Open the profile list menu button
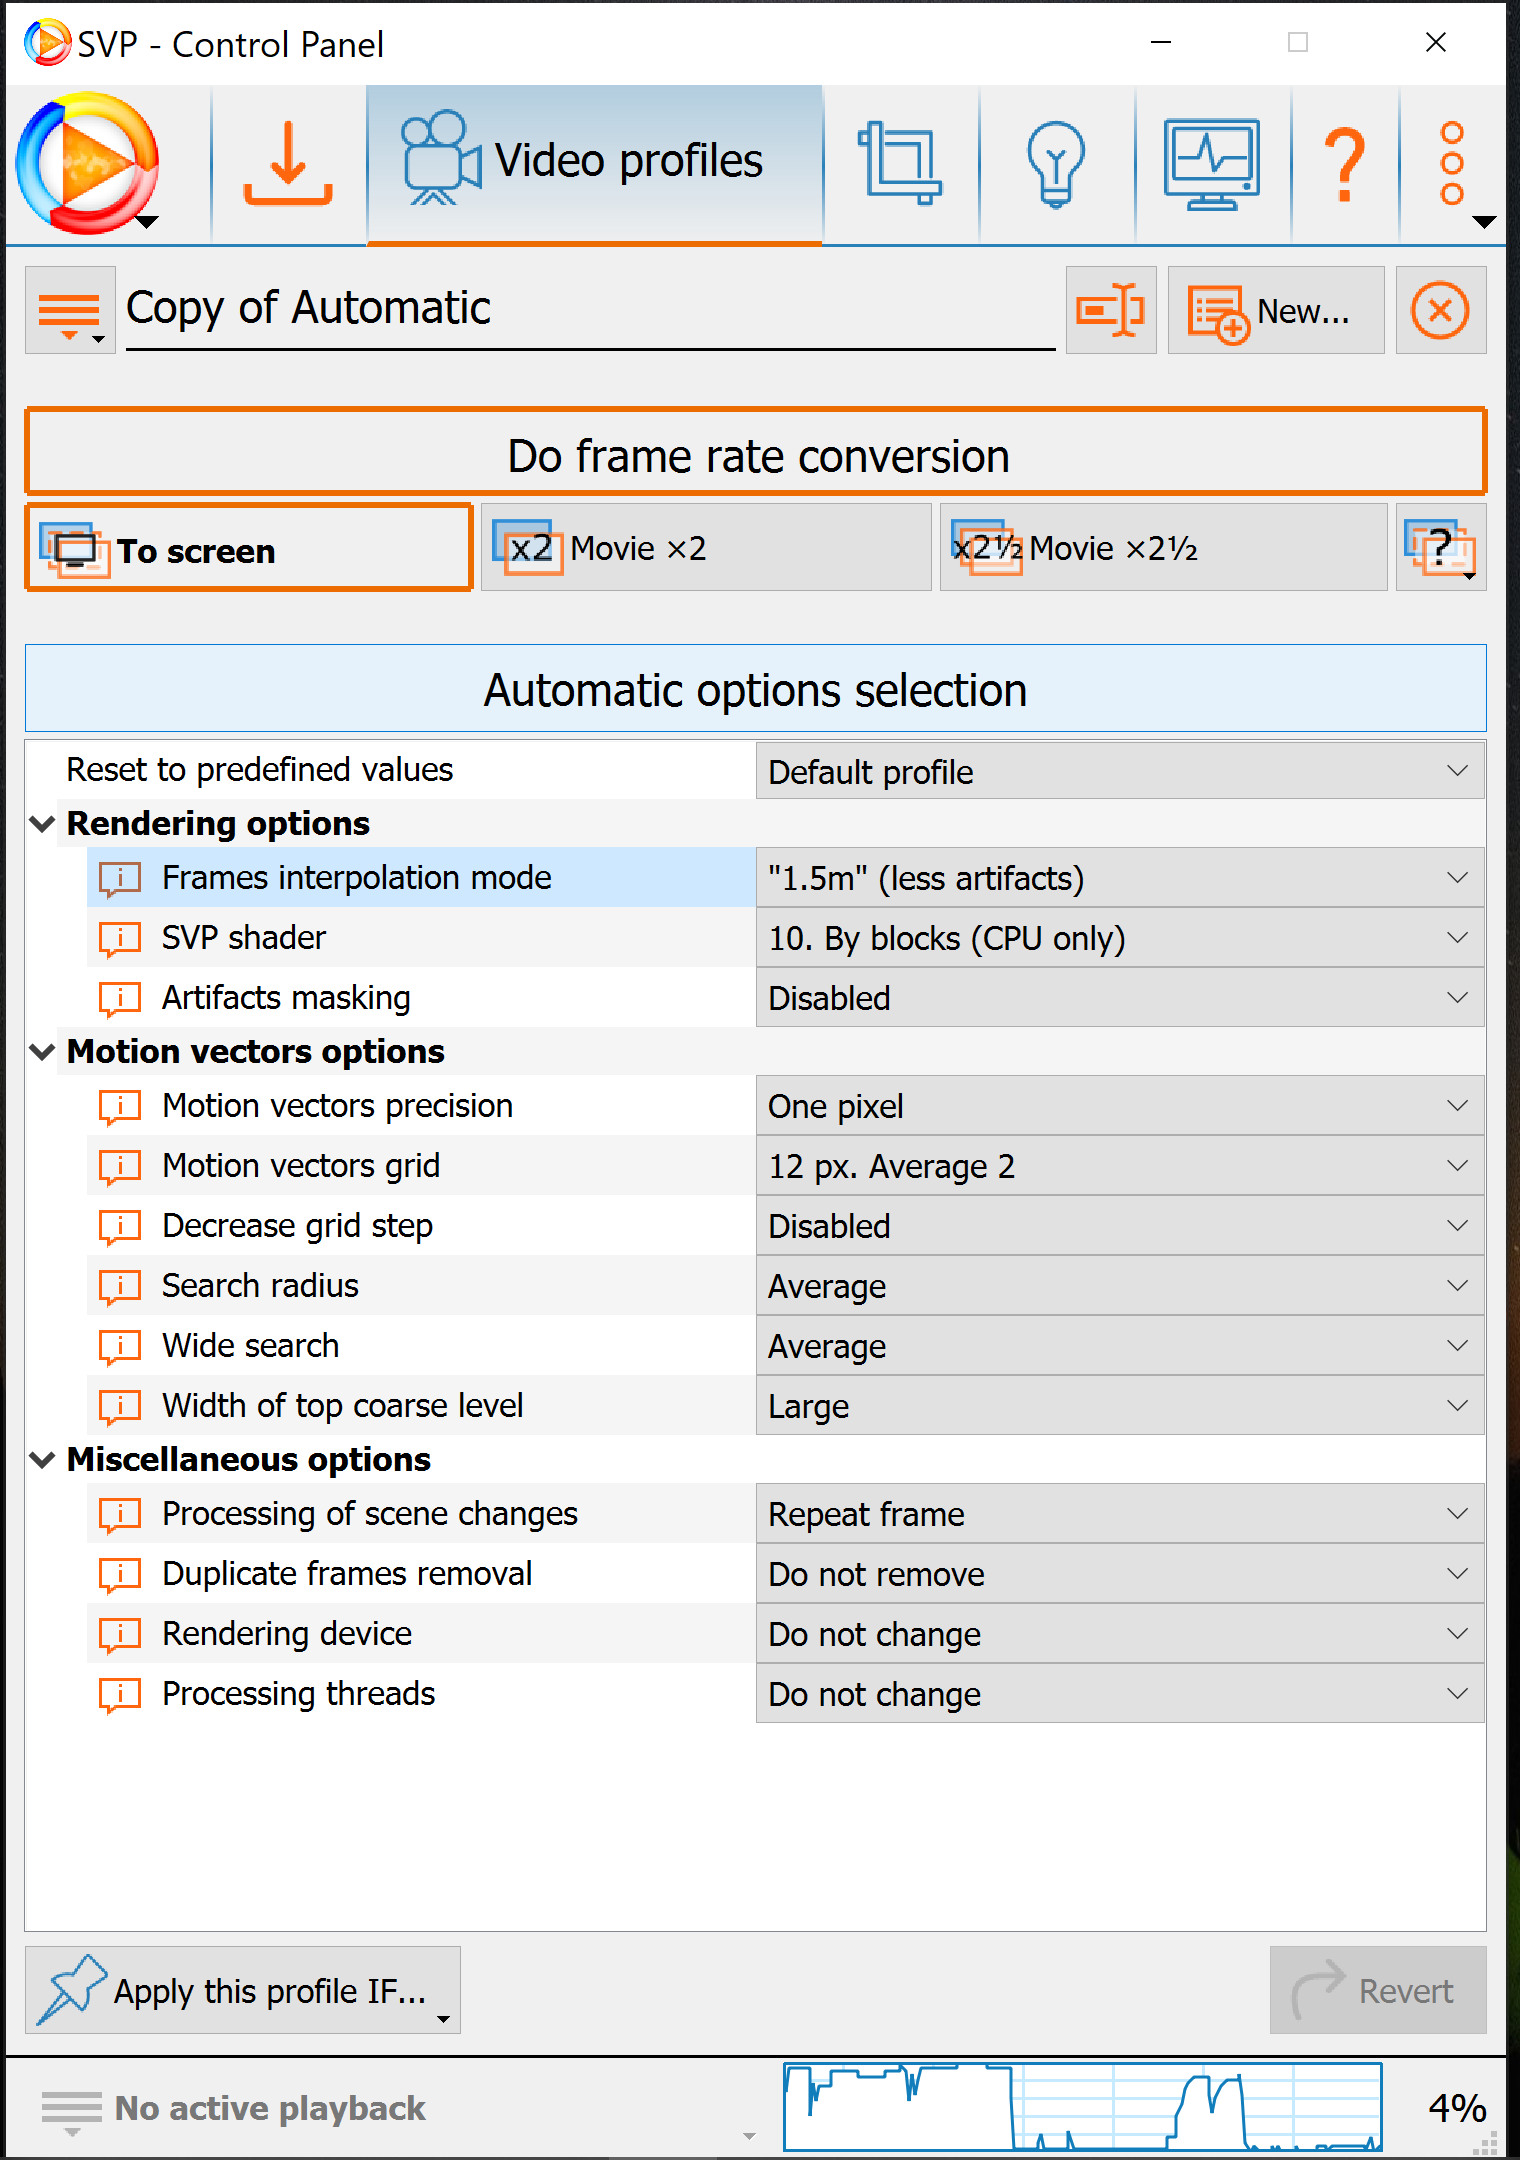Viewport: 1520px width, 2160px height. click(x=70, y=310)
